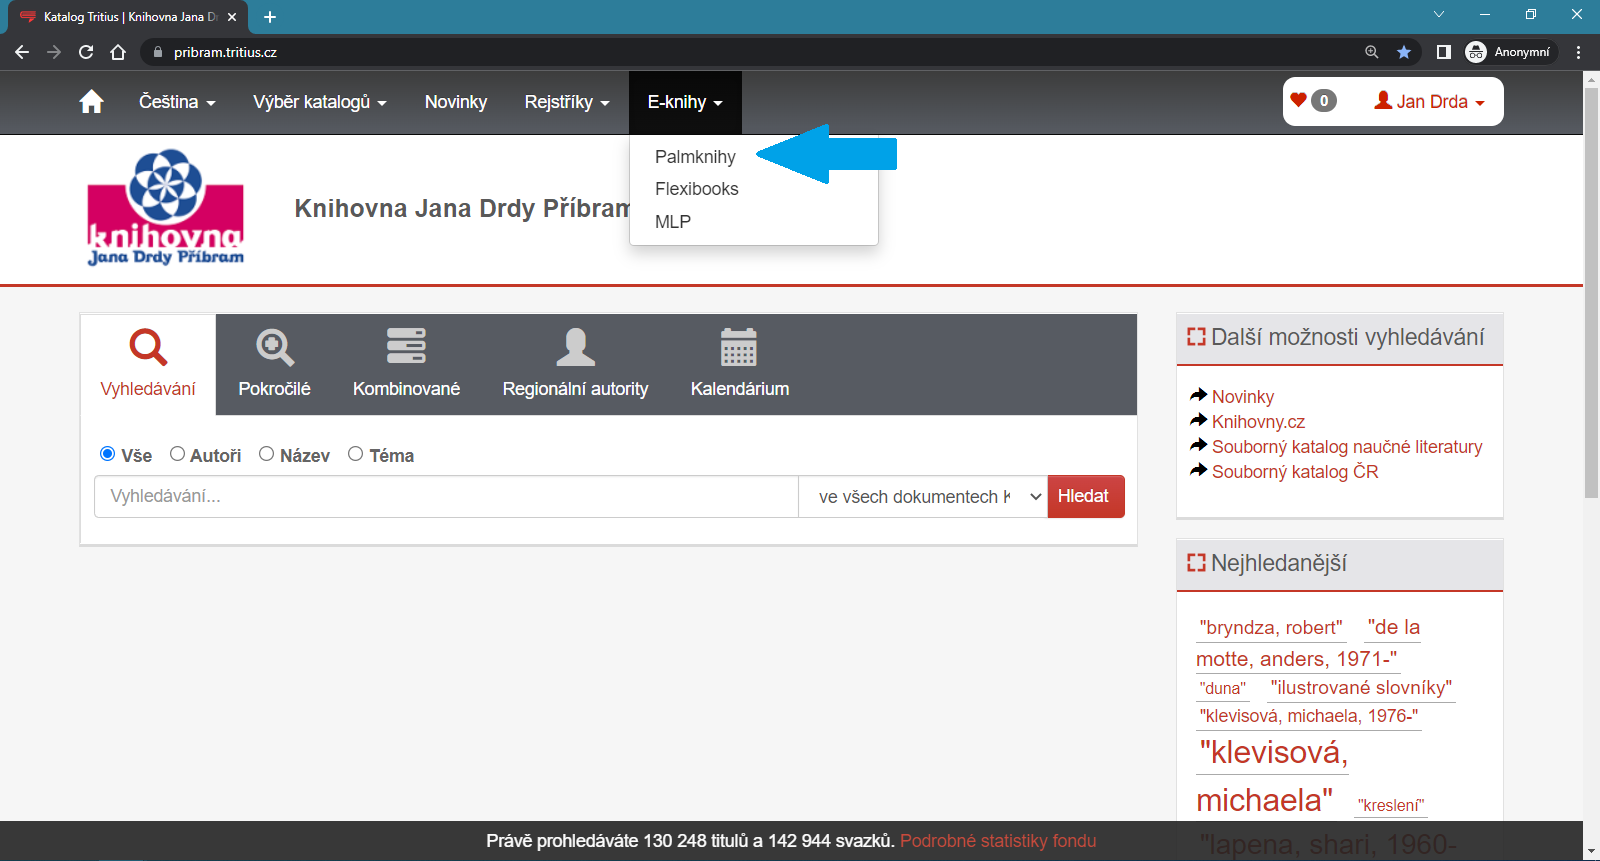Click the "kreslení" tag
The image size is (1600, 861).
[1391, 805]
